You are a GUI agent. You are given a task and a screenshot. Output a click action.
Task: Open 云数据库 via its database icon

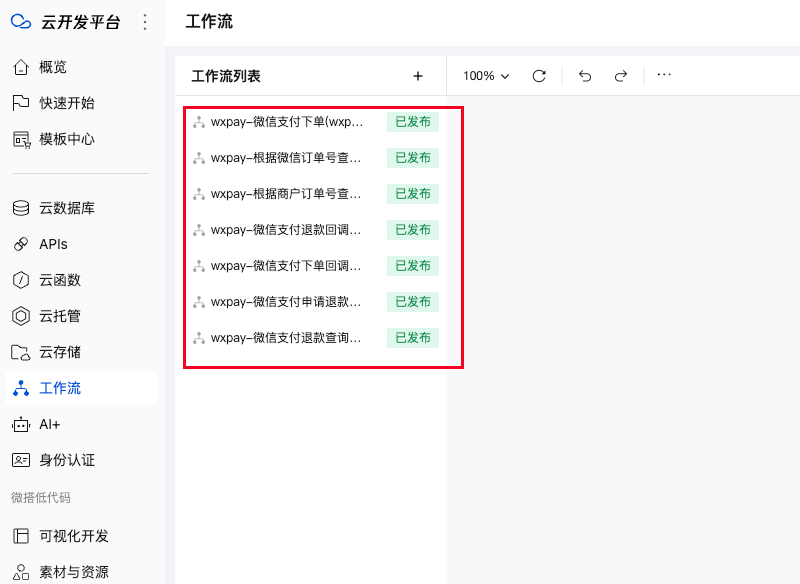pos(21,208)
